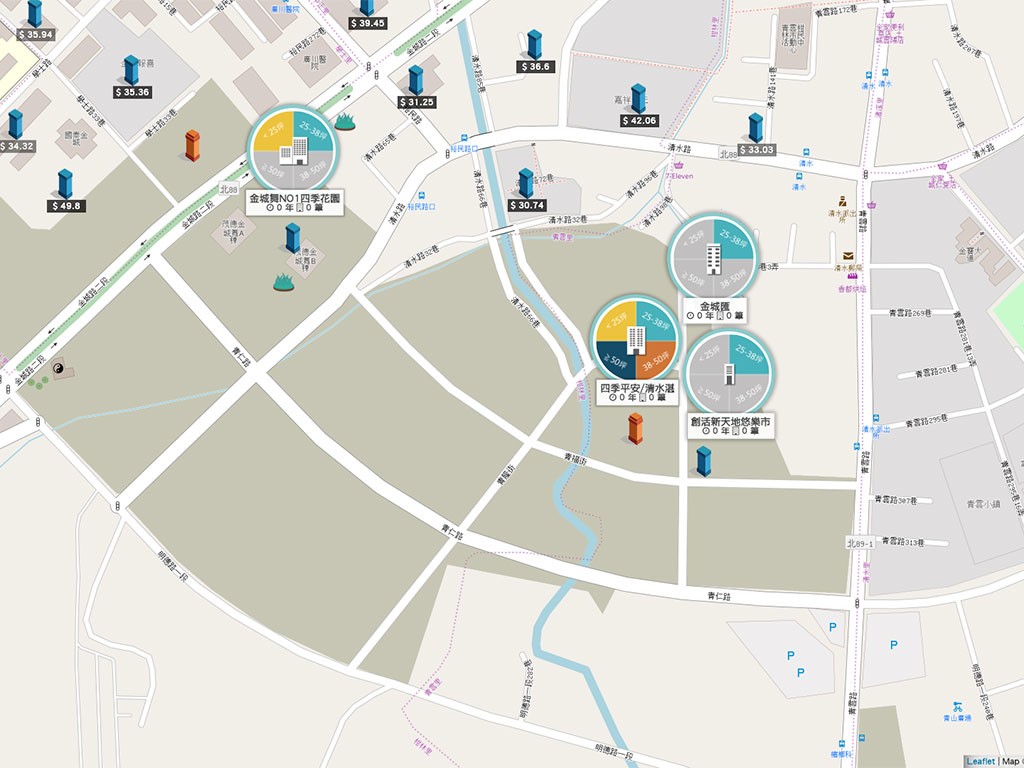Click the 青雲國小 school label
This screenshot has height=768, width=1024.
(x=983, y=504)
